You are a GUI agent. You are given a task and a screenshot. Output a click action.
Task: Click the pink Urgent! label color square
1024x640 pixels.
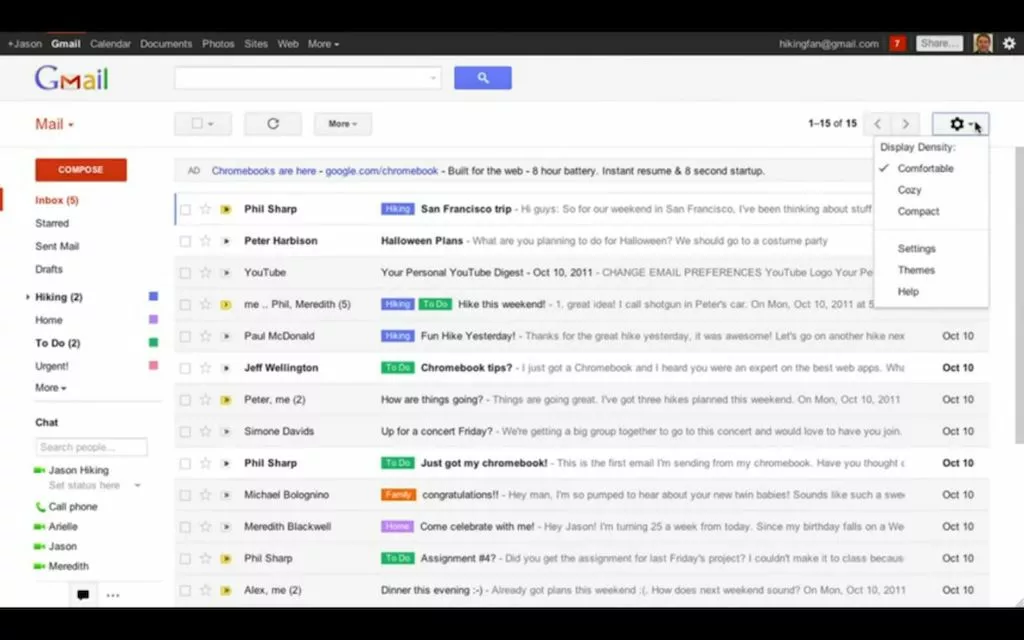(153, 365)
